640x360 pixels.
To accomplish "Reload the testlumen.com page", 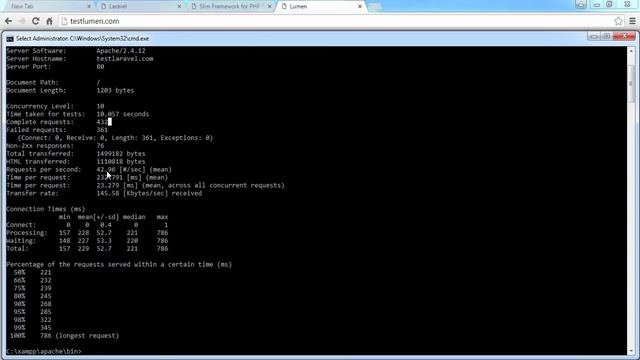I will click(36, 21).
